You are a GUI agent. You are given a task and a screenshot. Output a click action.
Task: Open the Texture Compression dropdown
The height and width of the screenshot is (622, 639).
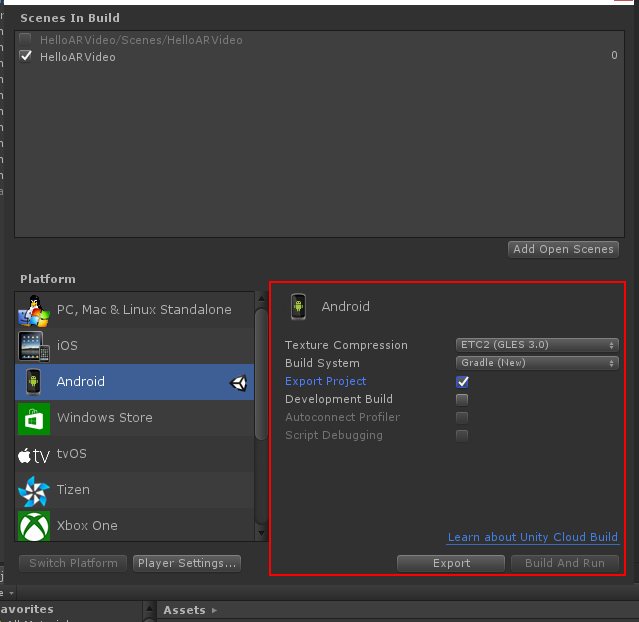[537, 345]
